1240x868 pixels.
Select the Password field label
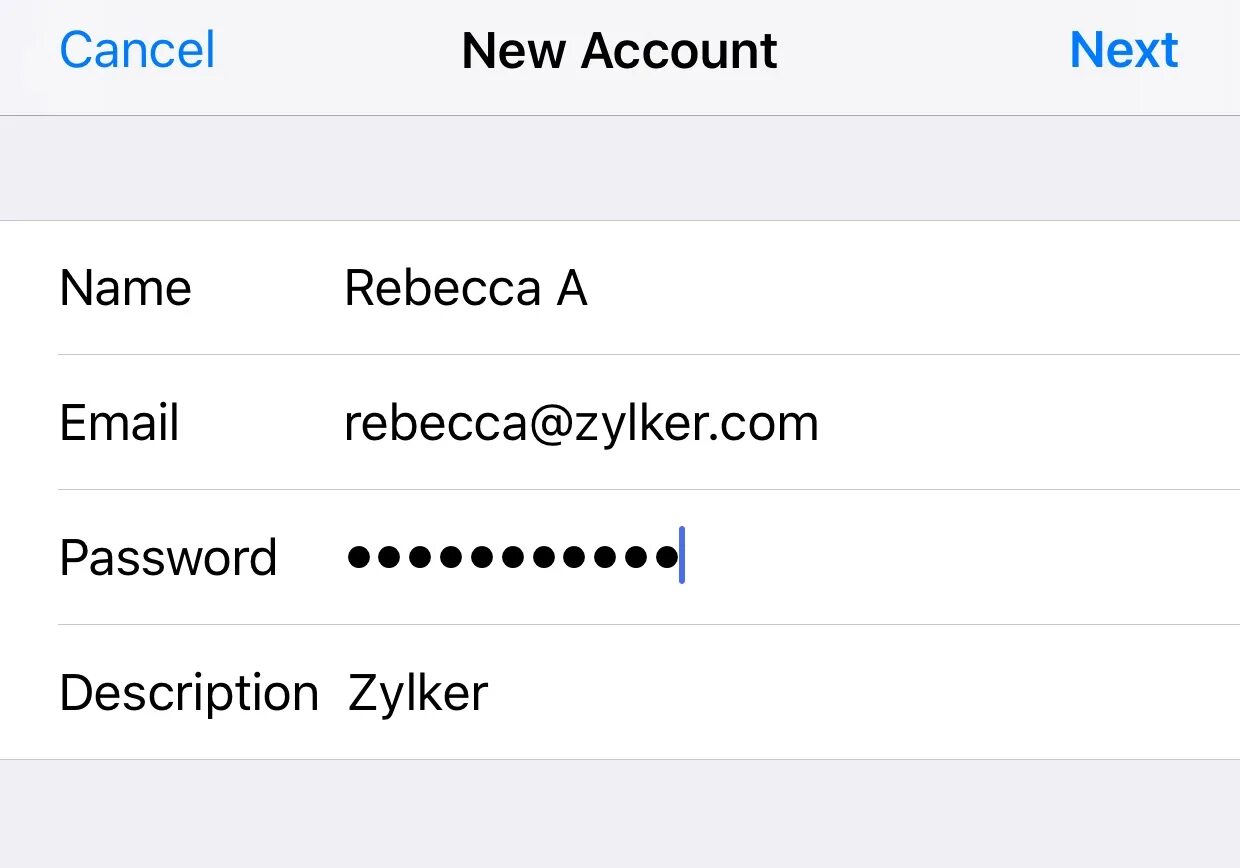coord(168,557)
